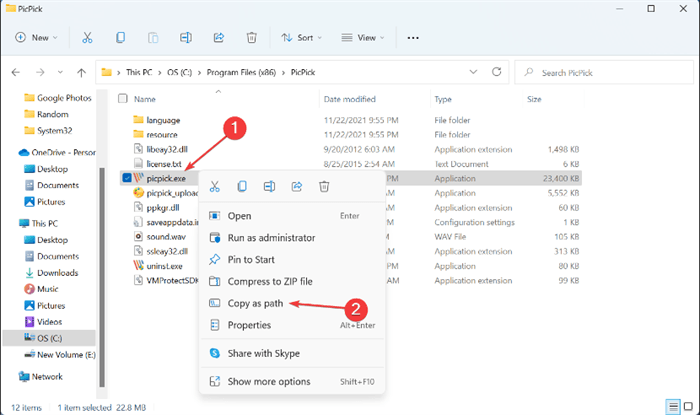Viewport: 700px width, 415px height.
Task: Select Music in the sidebar
Action: click(x=41, y=289)
